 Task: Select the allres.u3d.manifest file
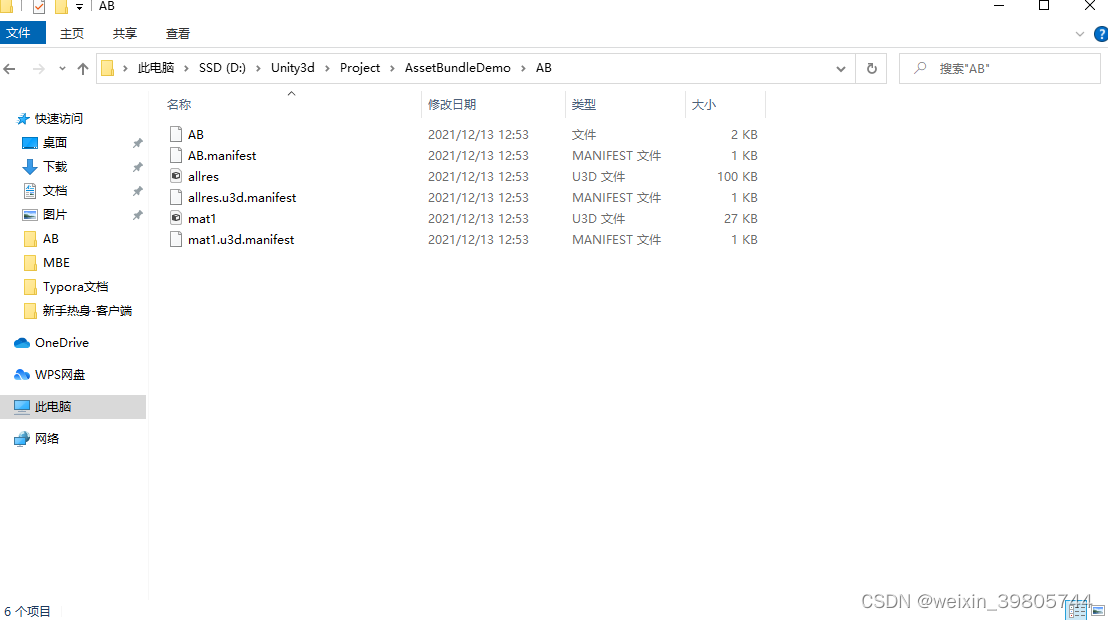coord(242,198)
